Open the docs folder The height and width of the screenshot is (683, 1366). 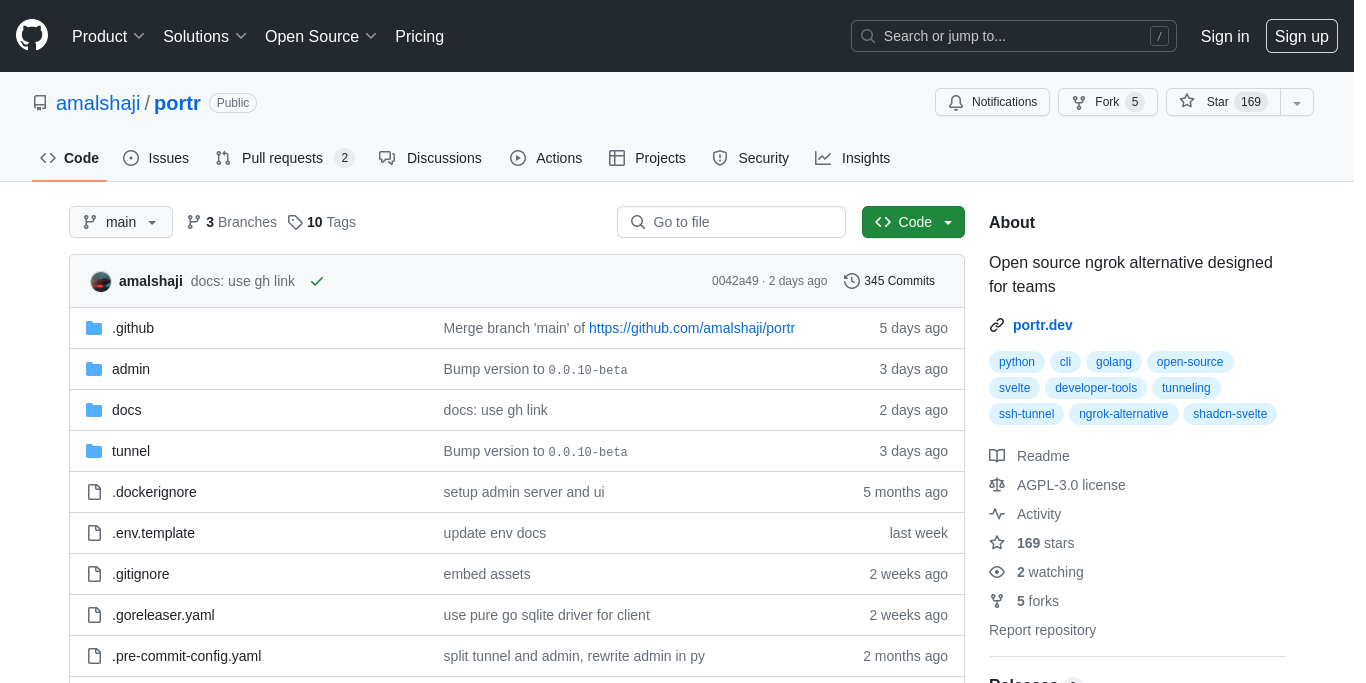point(126,410)
